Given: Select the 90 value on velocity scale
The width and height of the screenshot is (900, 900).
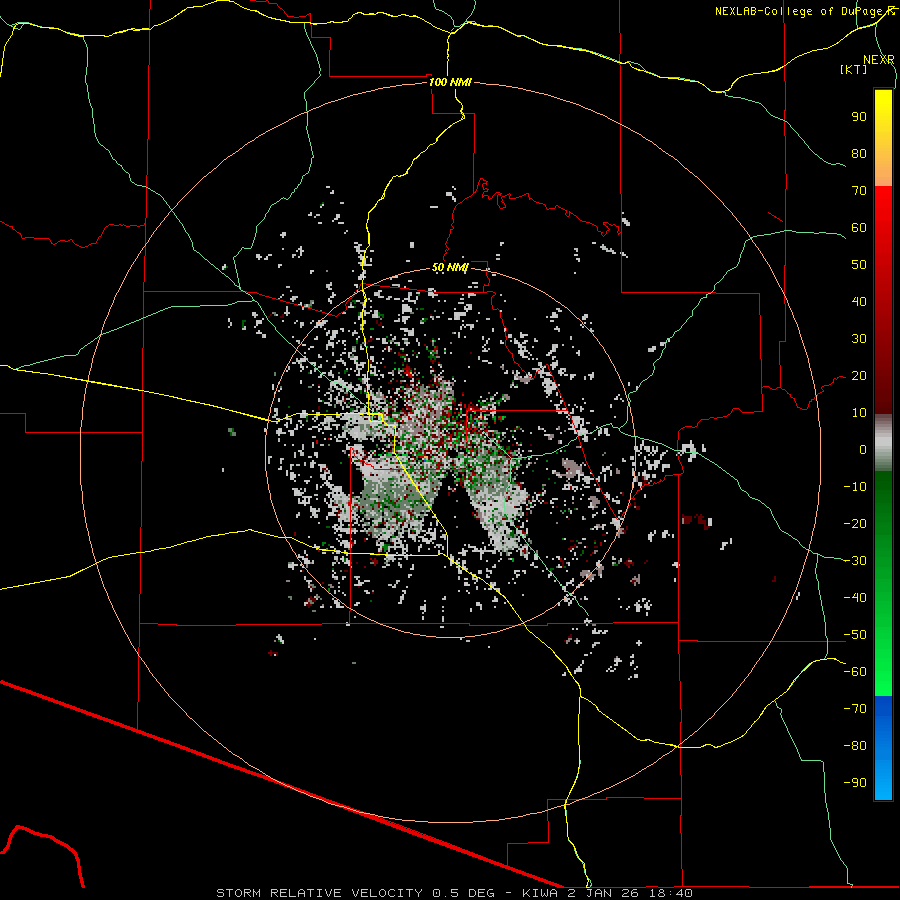Looking at the screenshot, I should (859, 117).
